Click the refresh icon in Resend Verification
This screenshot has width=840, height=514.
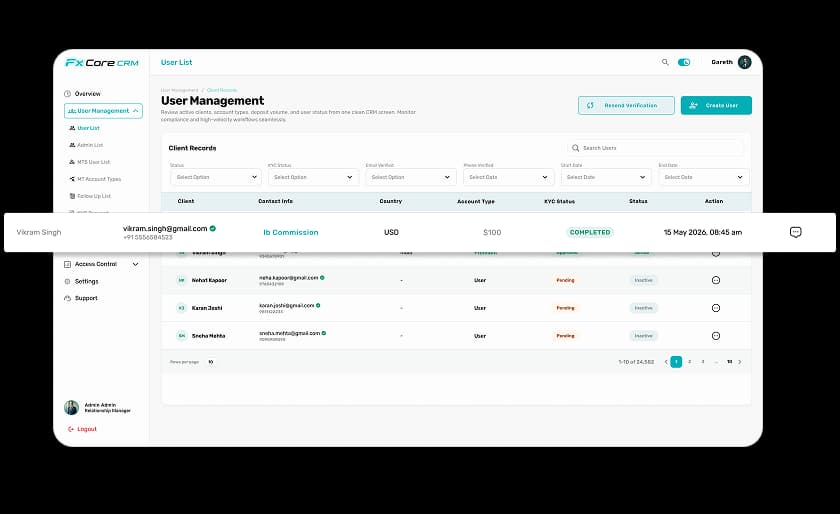point(590,106)
